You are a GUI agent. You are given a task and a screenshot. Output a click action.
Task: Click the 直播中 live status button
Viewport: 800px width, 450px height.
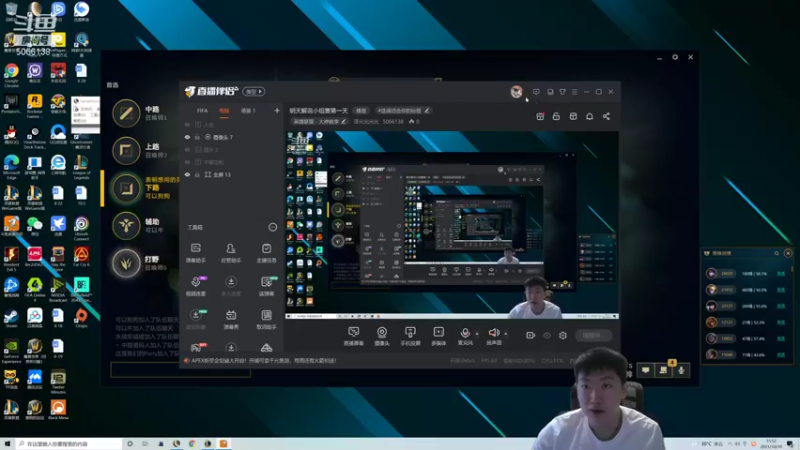[x=593, y=335]
